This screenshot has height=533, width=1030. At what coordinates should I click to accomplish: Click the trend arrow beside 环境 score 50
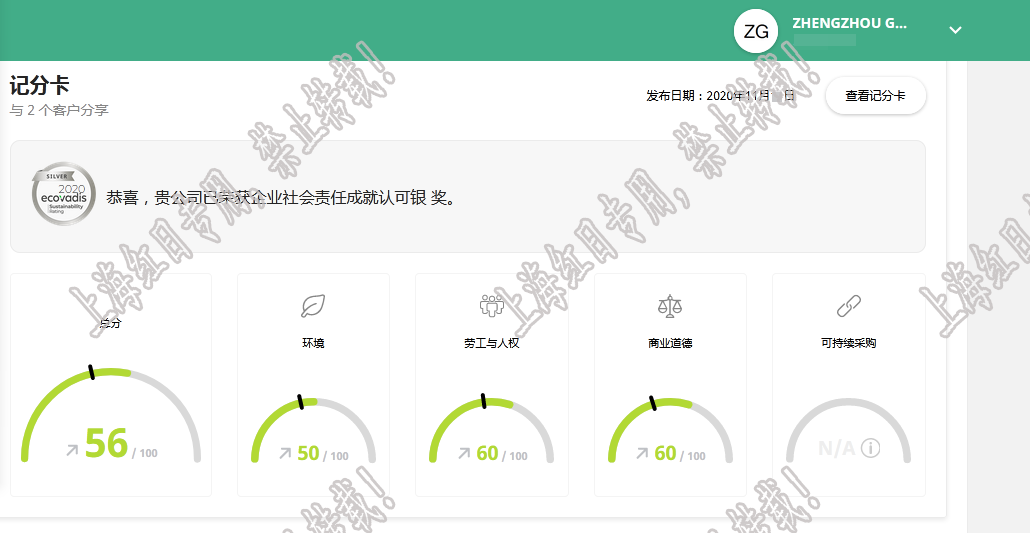coord(285,453)
